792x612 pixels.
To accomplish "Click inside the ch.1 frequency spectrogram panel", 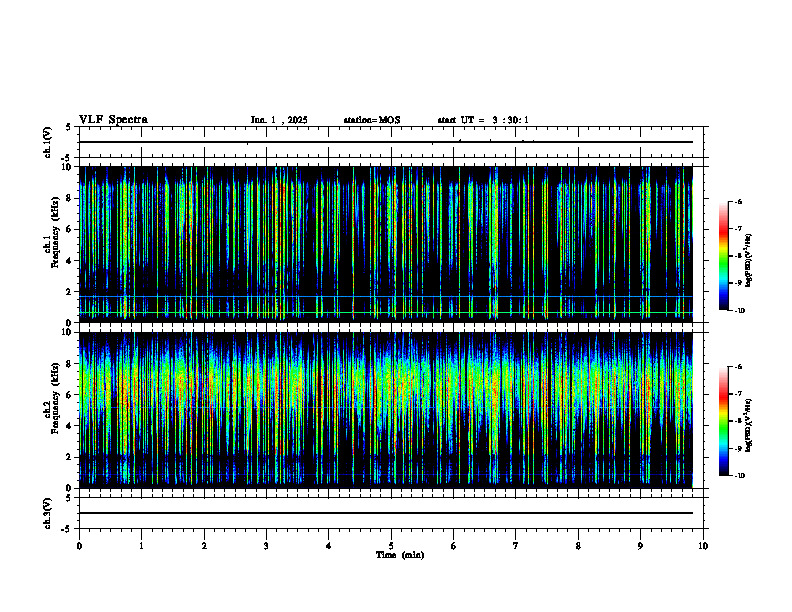I will tap(386, 244).
